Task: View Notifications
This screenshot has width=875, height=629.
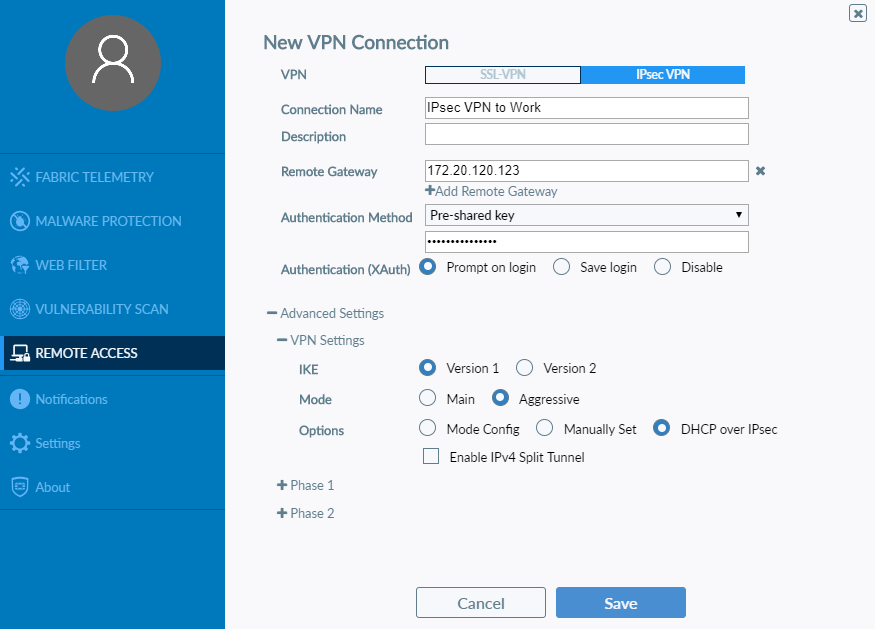Action: tap(78, 399)
